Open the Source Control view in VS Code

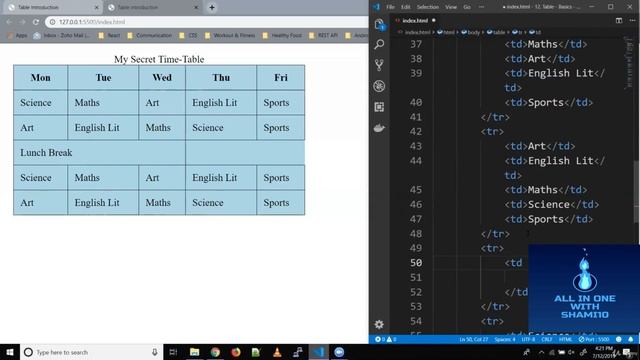click(379, 65)
